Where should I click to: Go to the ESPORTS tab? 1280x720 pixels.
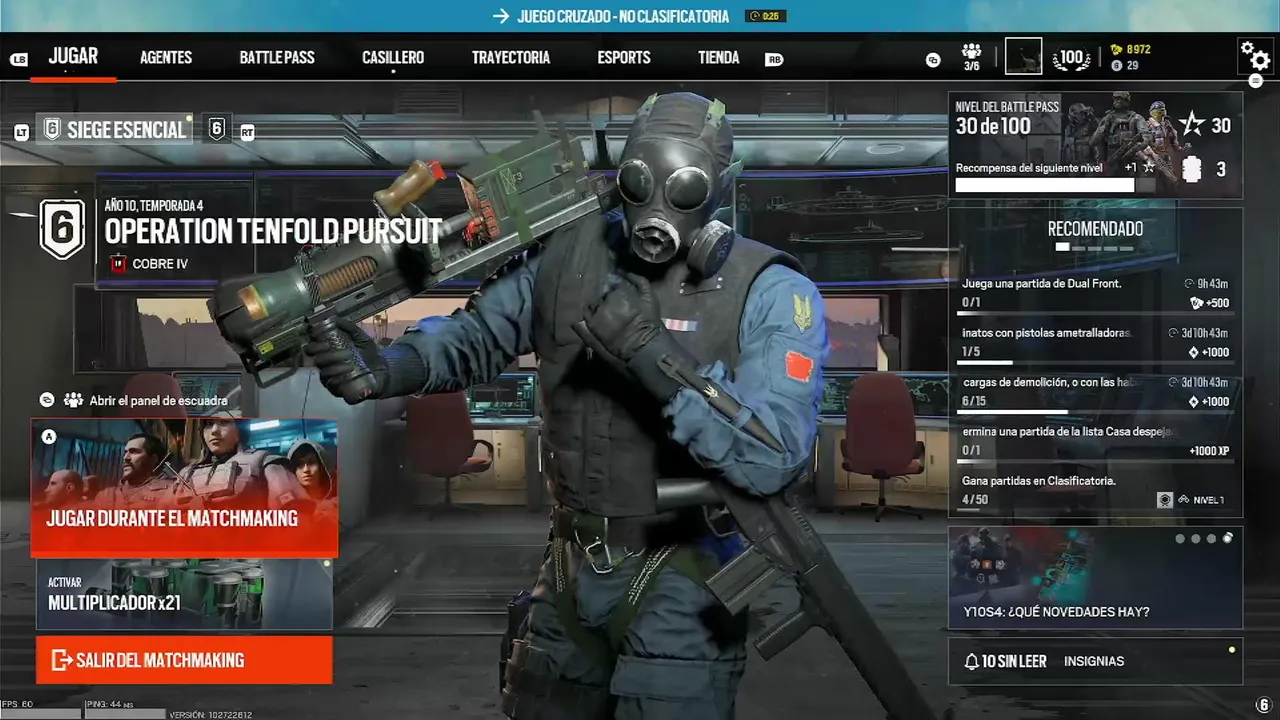click(x=624, y=58)
